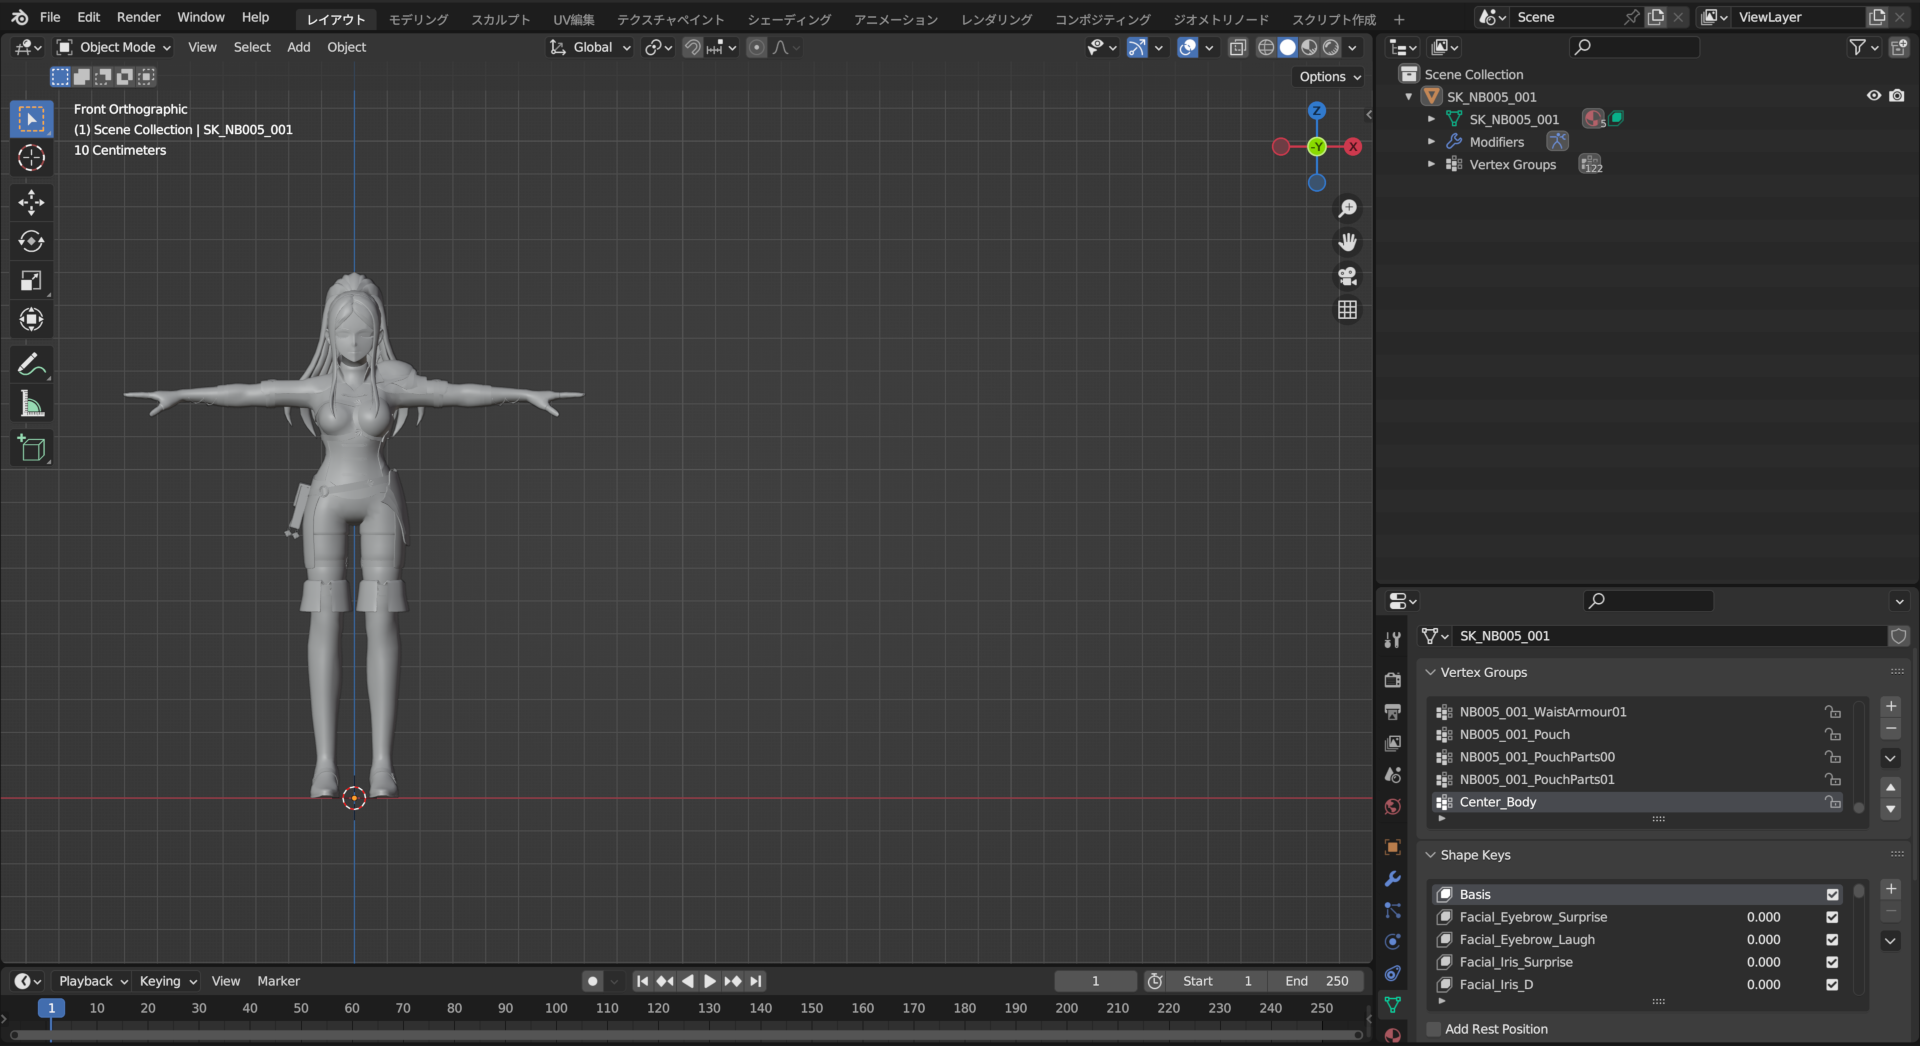This screenshot has width=1920, height=1046.
Task: Open the Global transform orientation dropdown
Action: click(x=590, y=47)
